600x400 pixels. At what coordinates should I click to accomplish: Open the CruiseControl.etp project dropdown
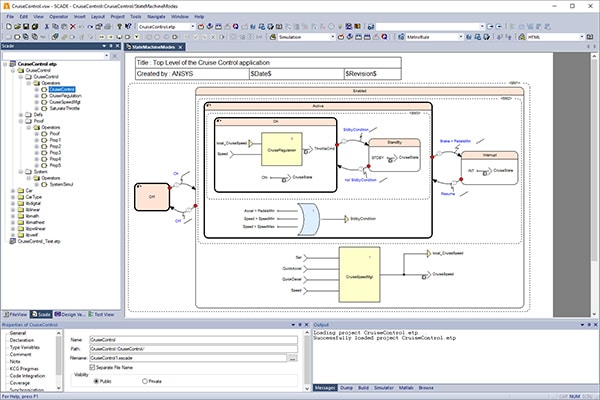(192, 26)
